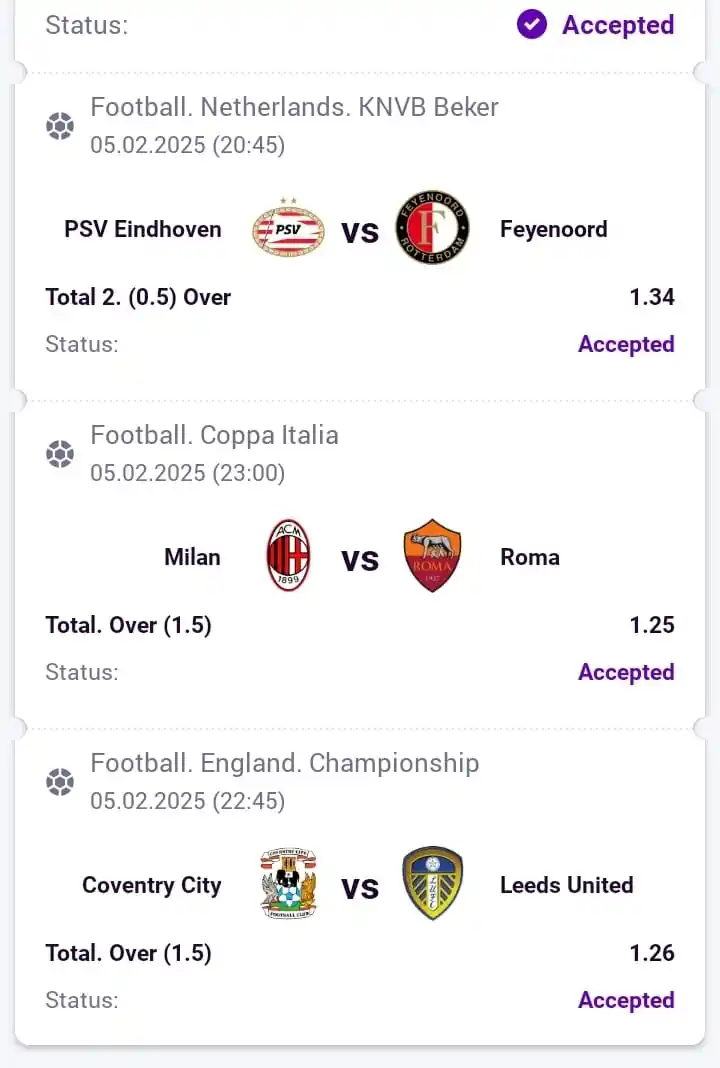The height and width of the screenshot is (1068, 720).
Task: Click the PSV Eindhoven club logo
Action: coord(288,229)
